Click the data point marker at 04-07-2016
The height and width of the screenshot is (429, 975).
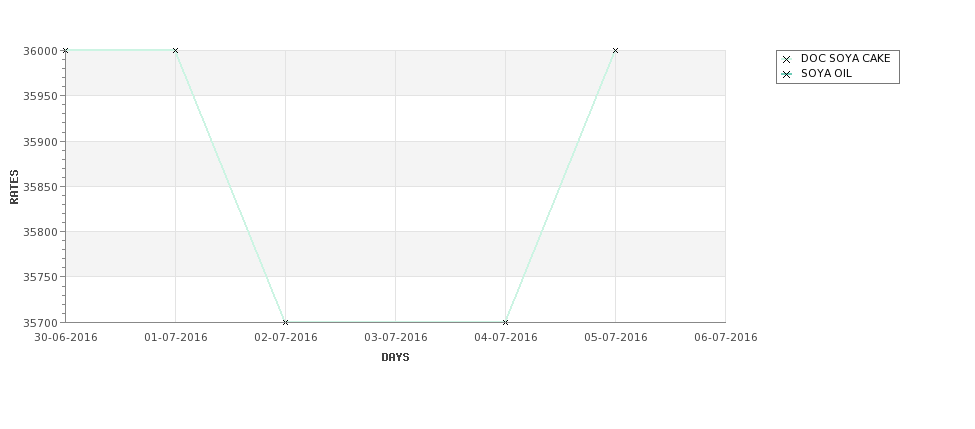pyautogui.click(x=506, y=322)
